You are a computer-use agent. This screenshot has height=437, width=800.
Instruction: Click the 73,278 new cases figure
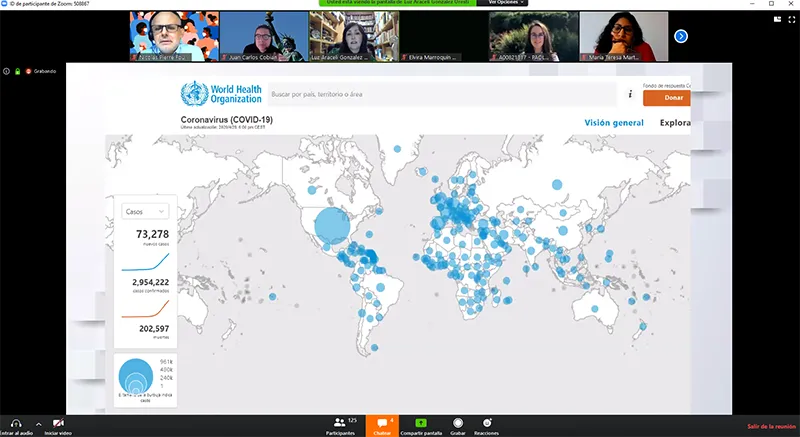click(x=152, y=234)
